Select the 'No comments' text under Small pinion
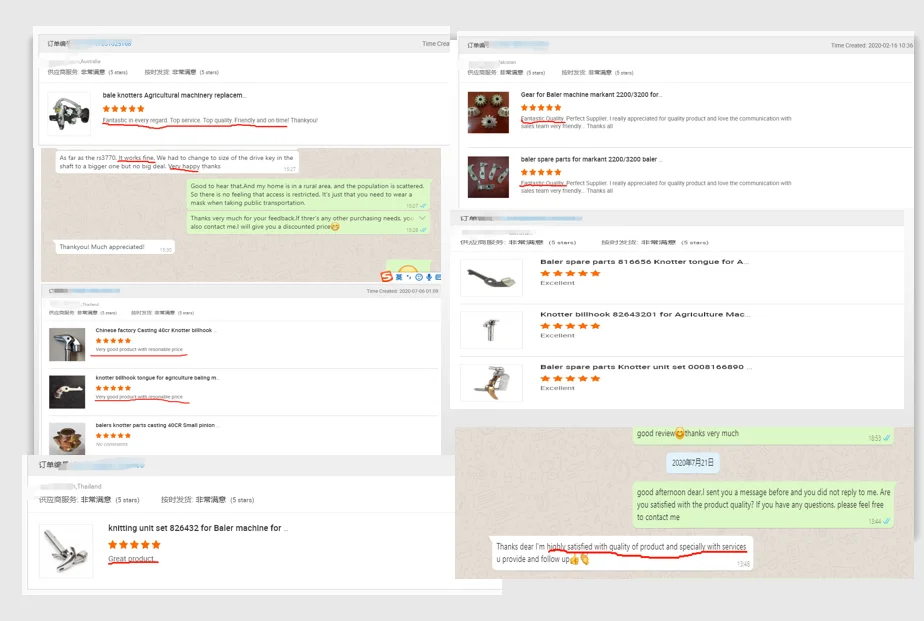924x621 pixels. (111, 444)
